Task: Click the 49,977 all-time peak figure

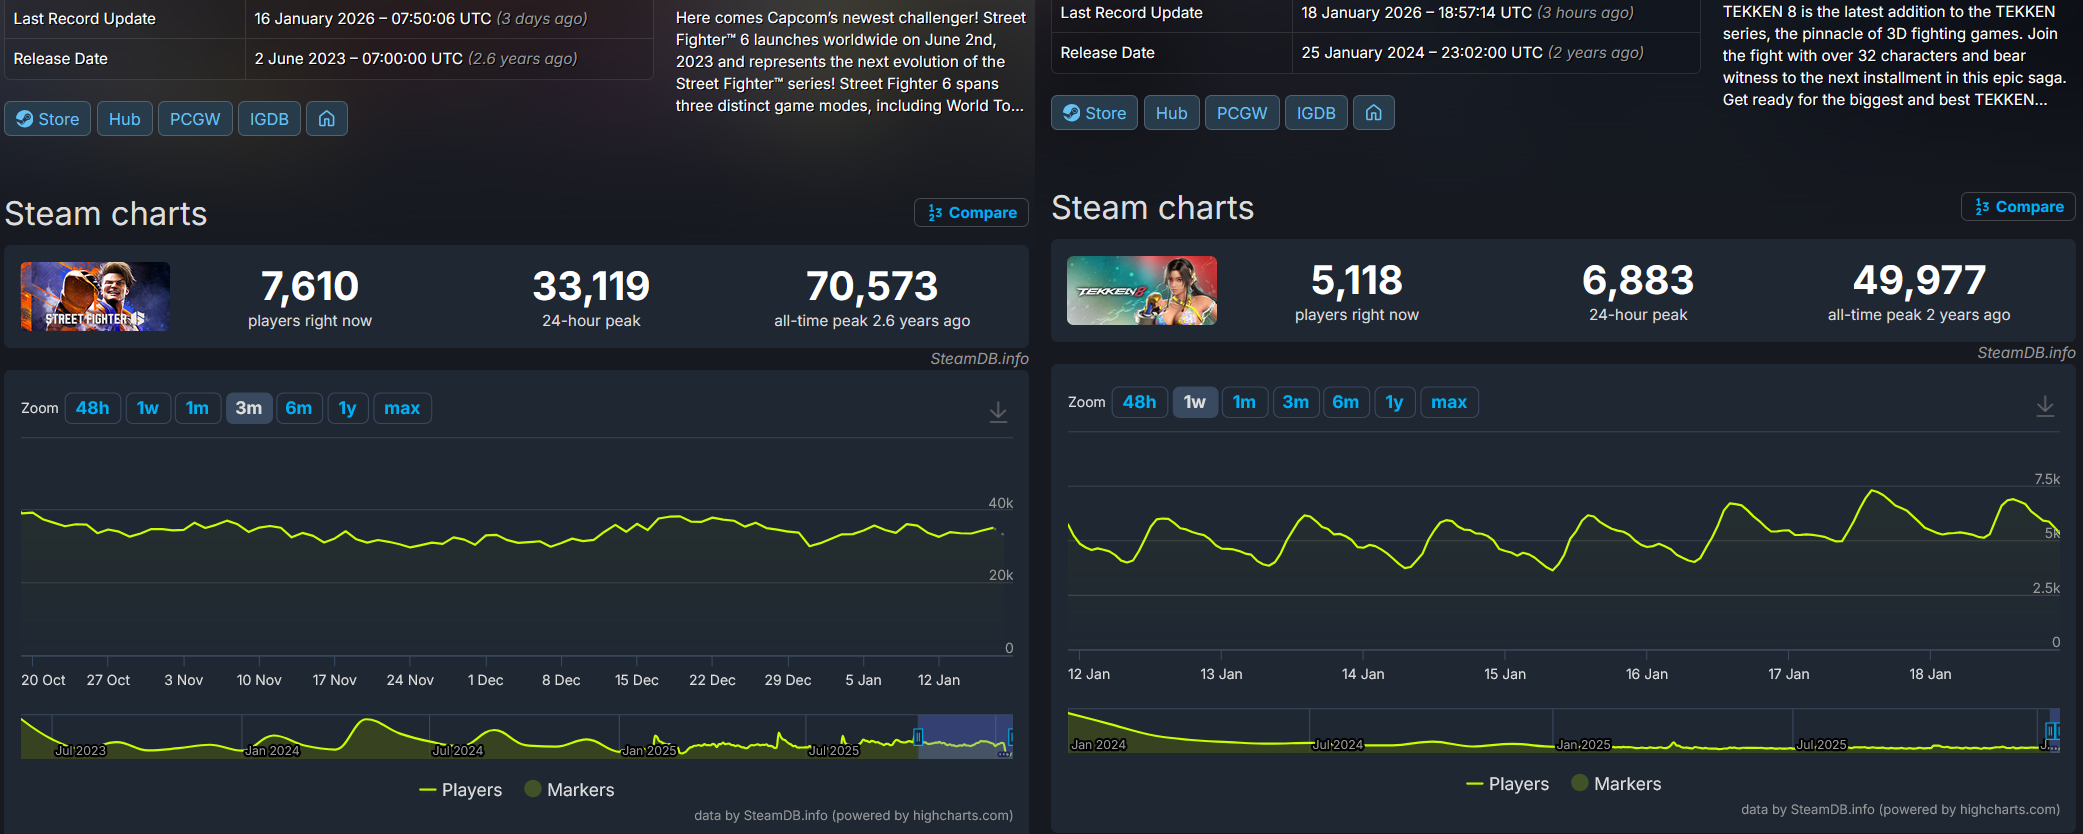Action: point(1919,281)
